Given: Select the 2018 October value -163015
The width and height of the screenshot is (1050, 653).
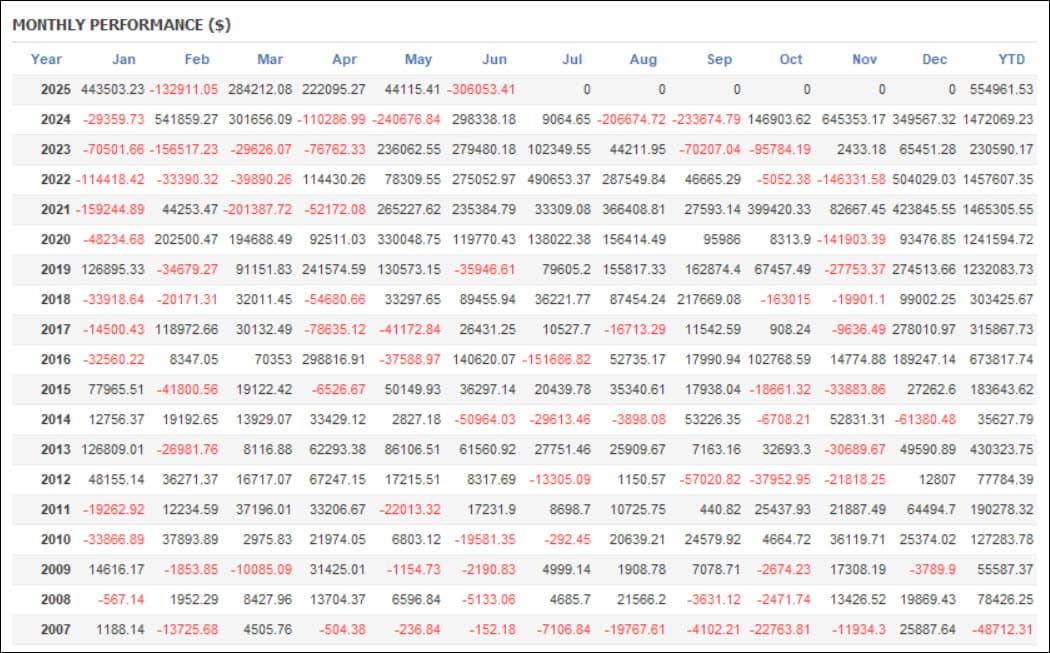Looking at the screenshot, I should (785, 299).
